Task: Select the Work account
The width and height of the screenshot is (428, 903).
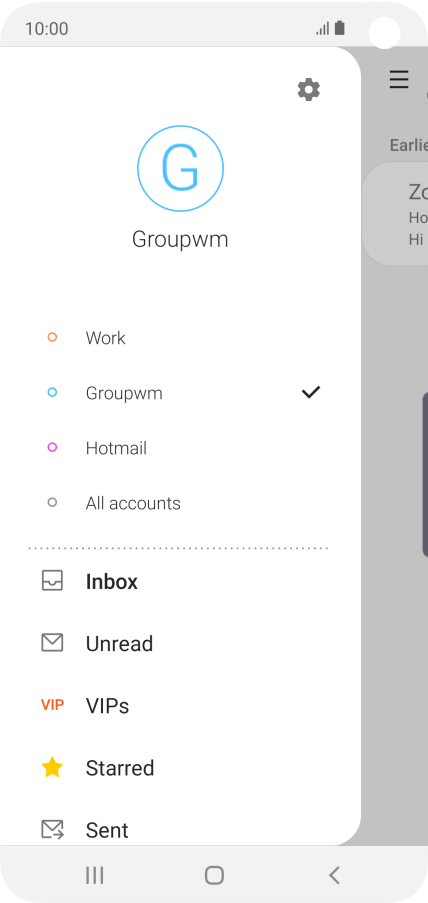Action: tap(180, 337)
